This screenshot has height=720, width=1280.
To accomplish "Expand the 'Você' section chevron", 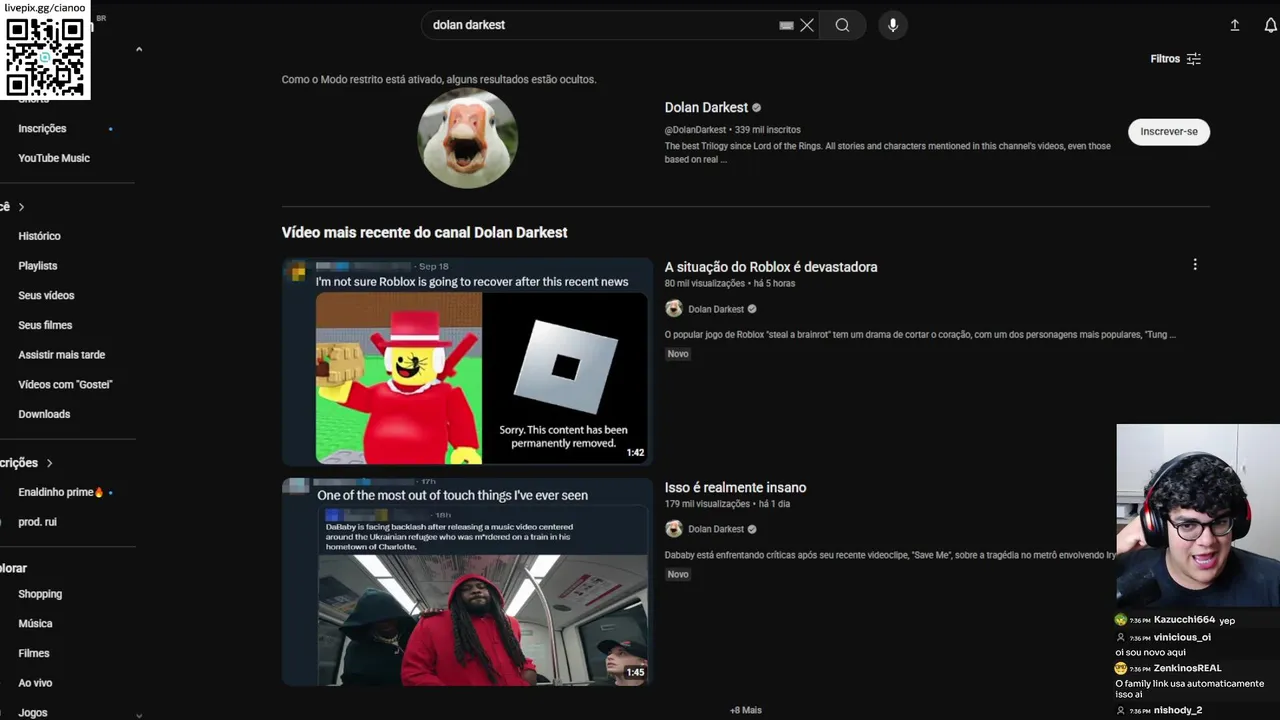I will pos(21,207).
